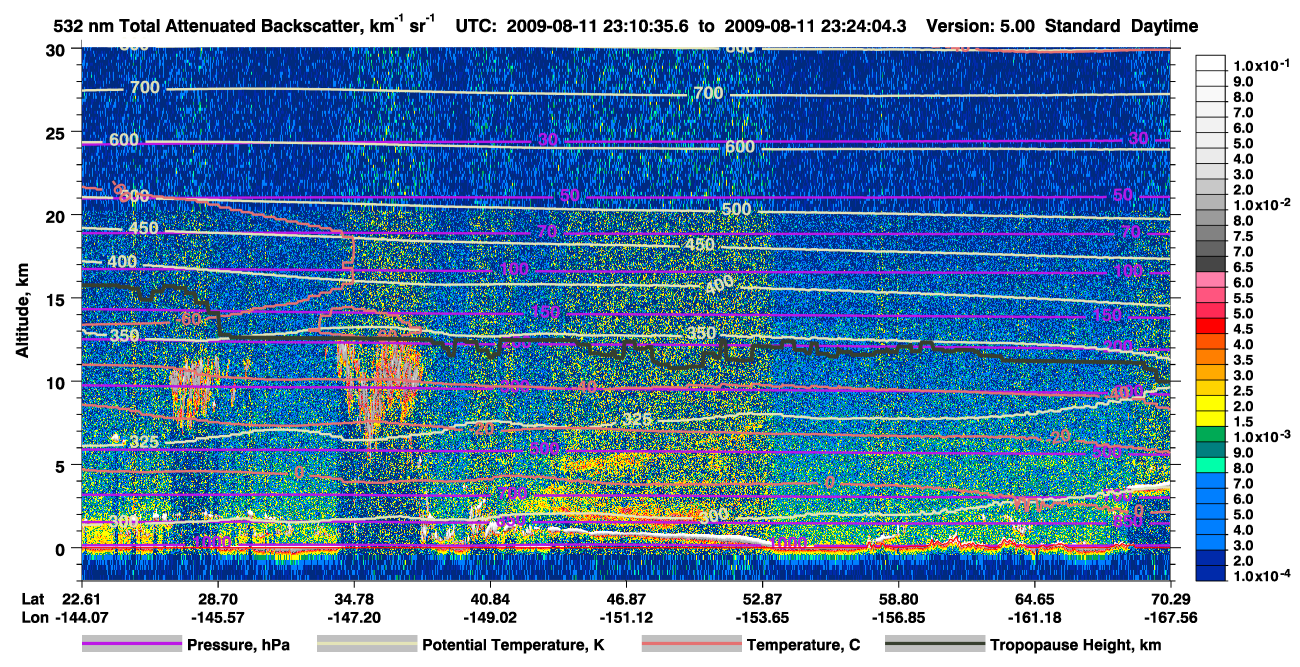
Task: Click the colorbar label 6.5
Action: (1242, 266)
